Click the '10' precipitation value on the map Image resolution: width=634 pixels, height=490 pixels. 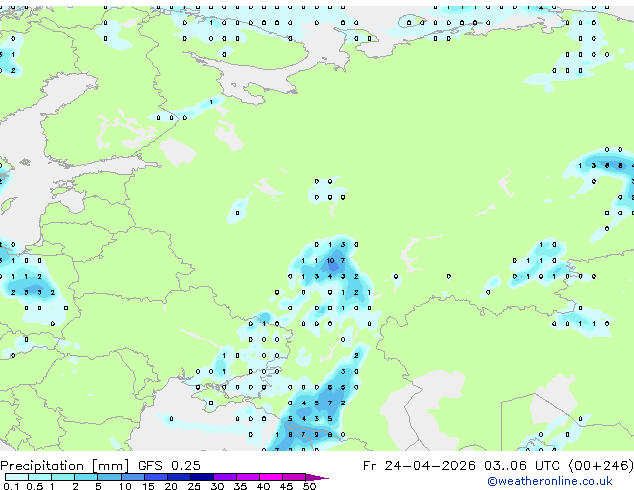[330, 260]
